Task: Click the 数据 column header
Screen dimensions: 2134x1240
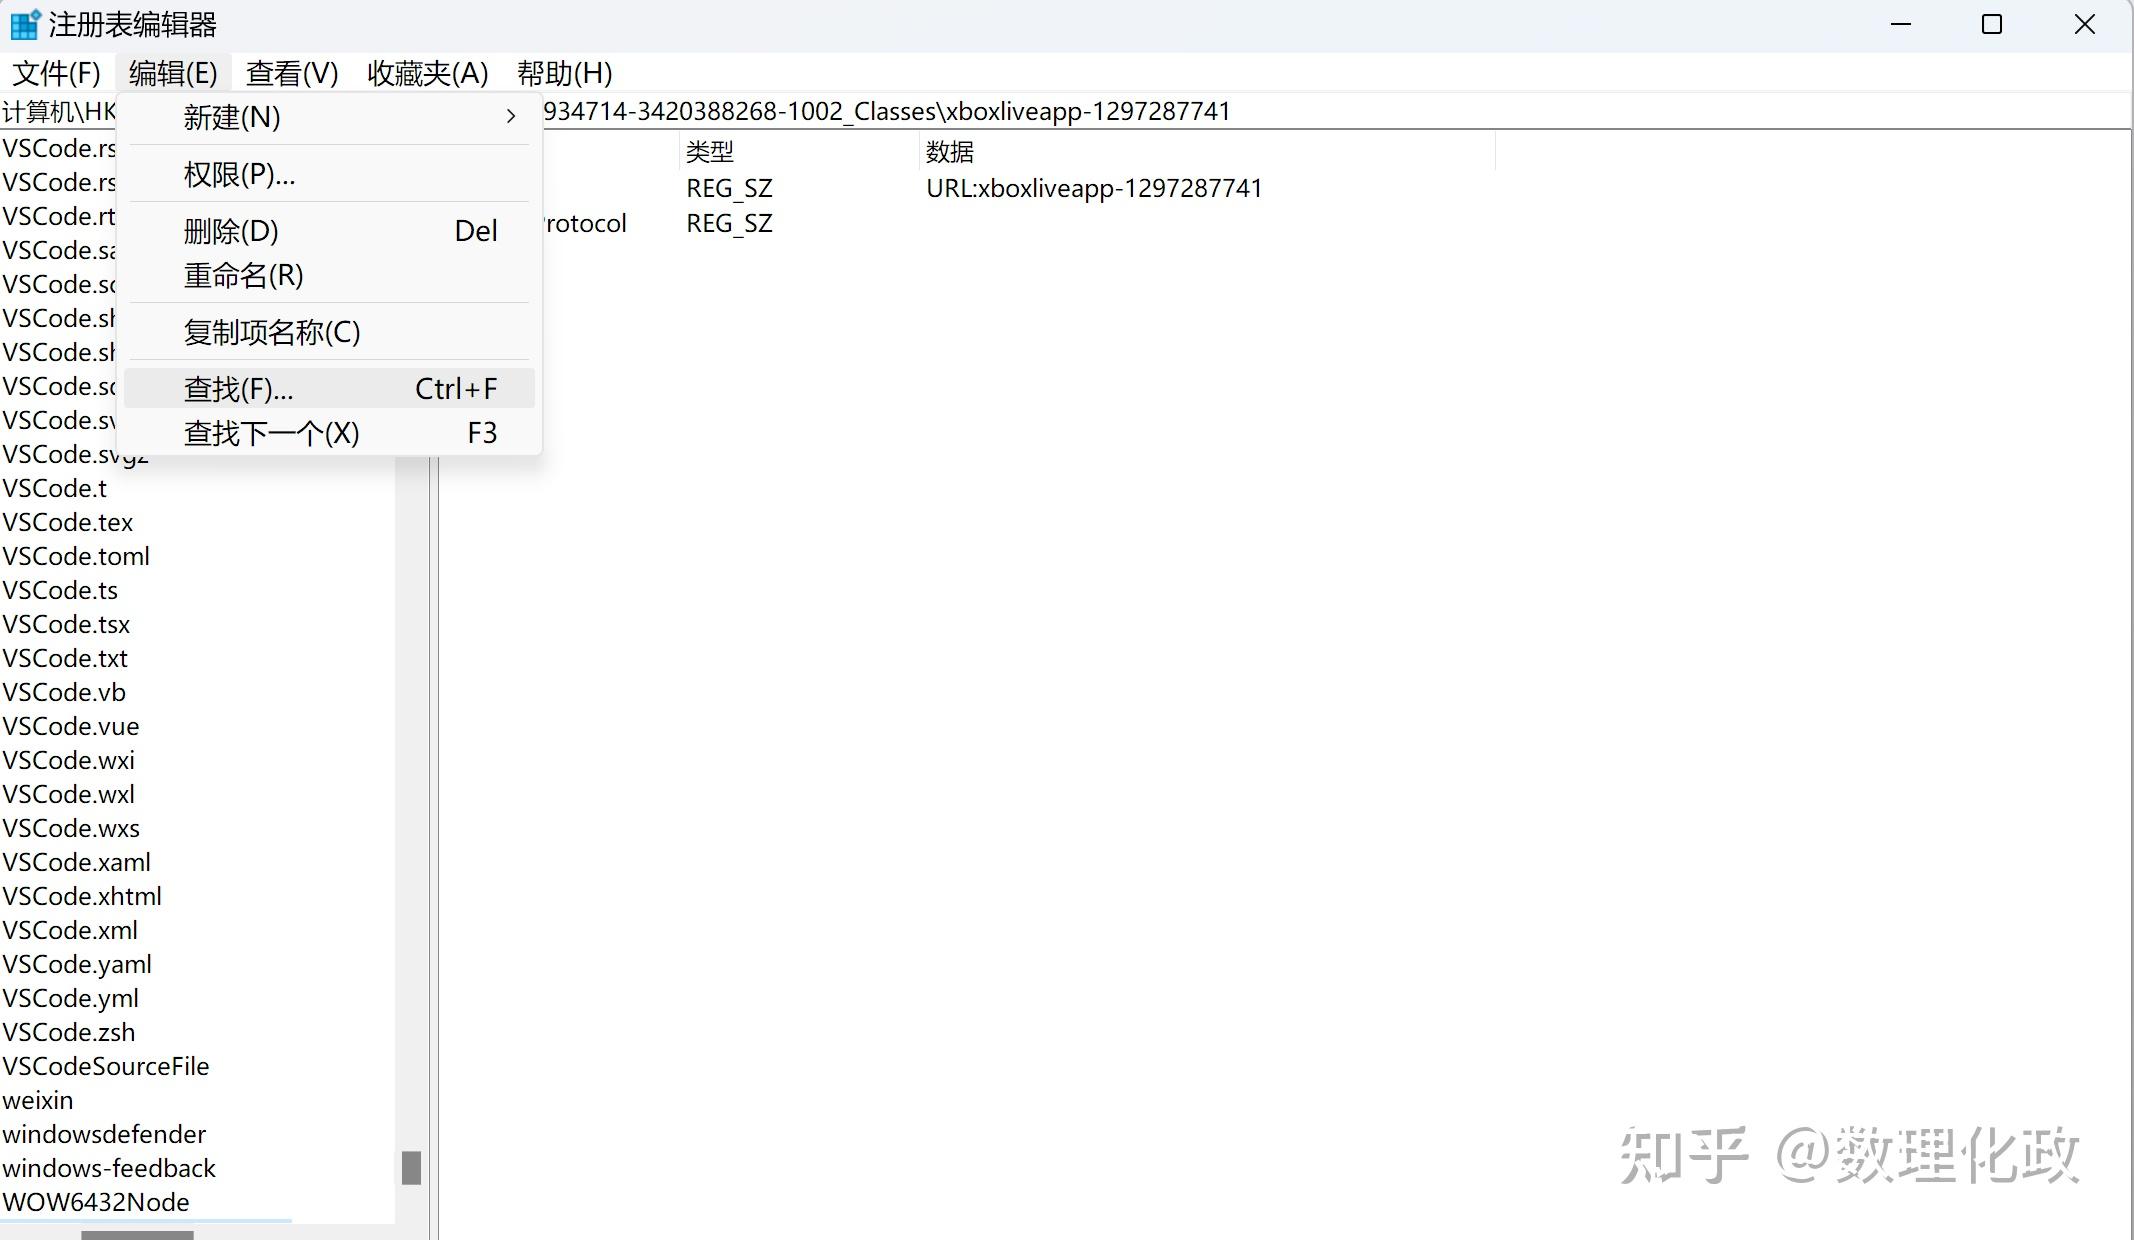Action: pos(950,152)
